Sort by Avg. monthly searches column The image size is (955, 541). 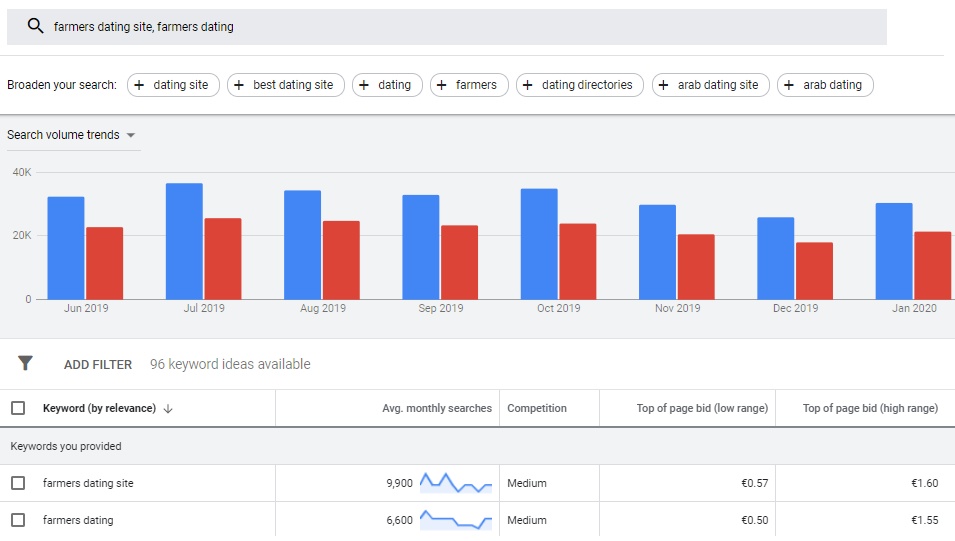436,408
